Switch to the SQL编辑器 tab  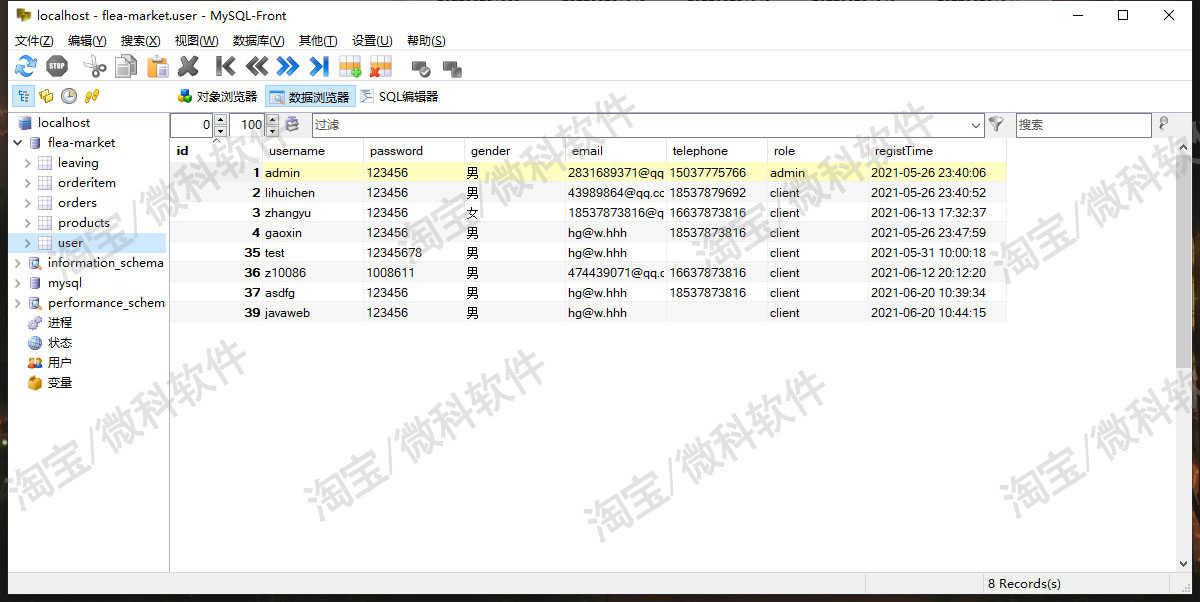[x=400, y=97]
